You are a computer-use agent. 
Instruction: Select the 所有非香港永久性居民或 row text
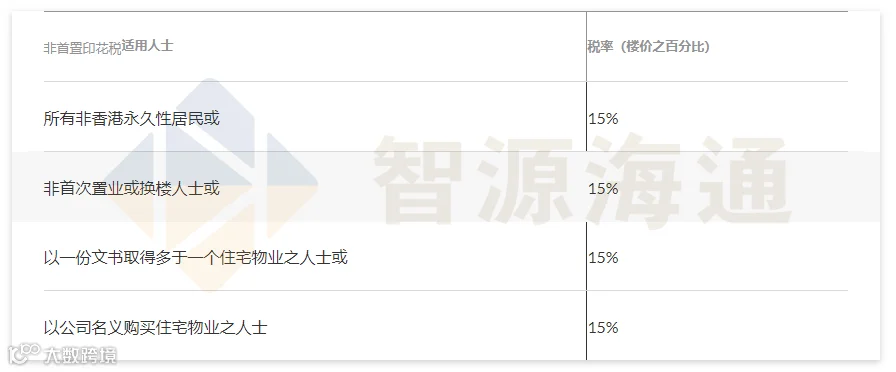(x=131, y=118)
